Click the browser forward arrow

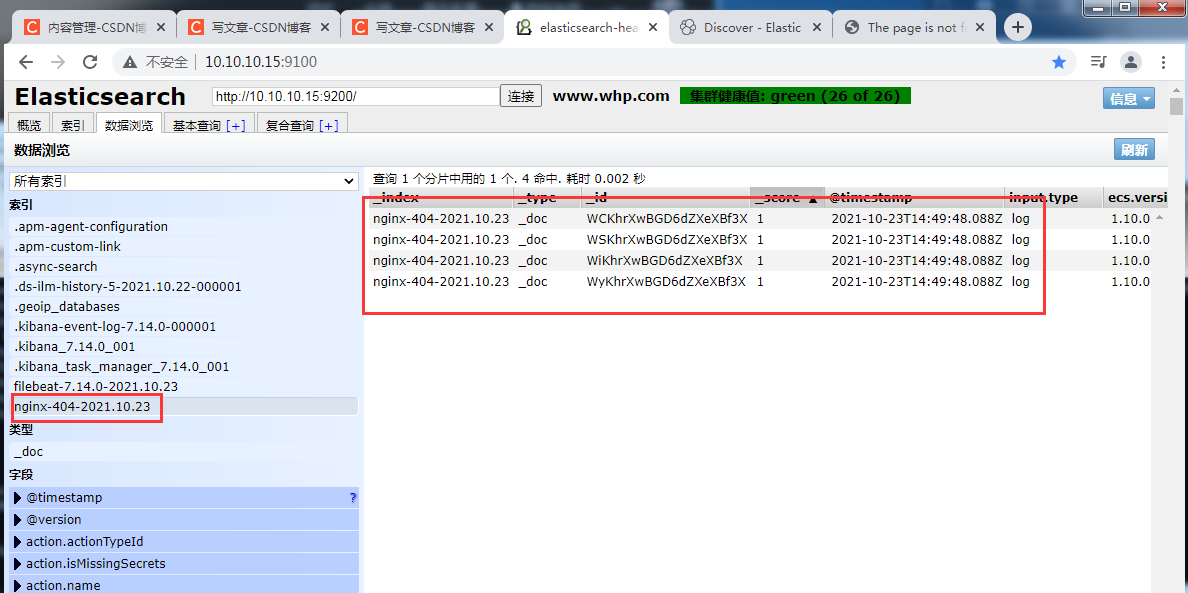(x=58, y=62)
